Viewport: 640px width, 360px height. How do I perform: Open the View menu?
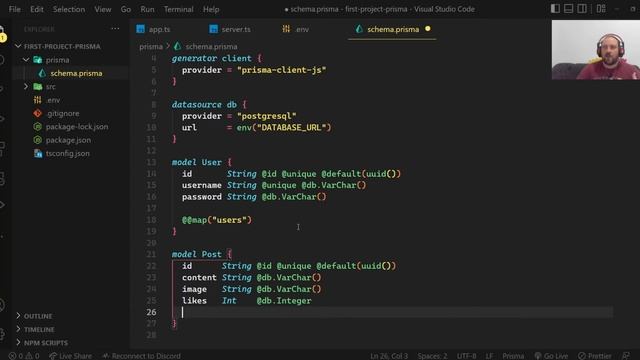tap(102, 9)
